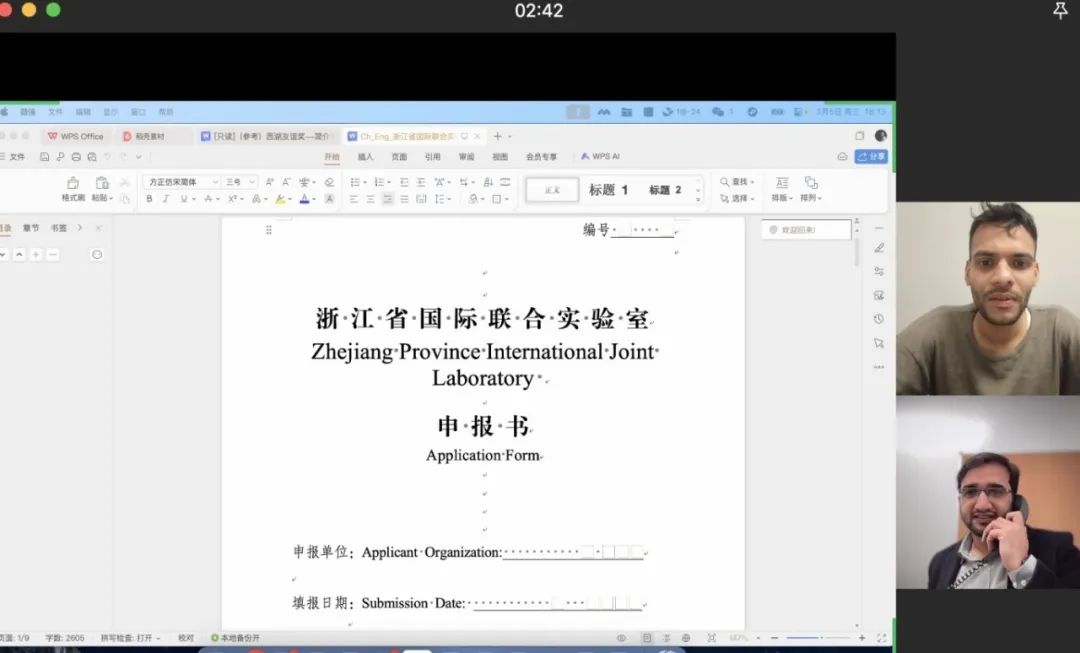Switch to the Insert (插入) ribbon tab
This screenshot has height=653, width=1080.
tap(365, 157)
